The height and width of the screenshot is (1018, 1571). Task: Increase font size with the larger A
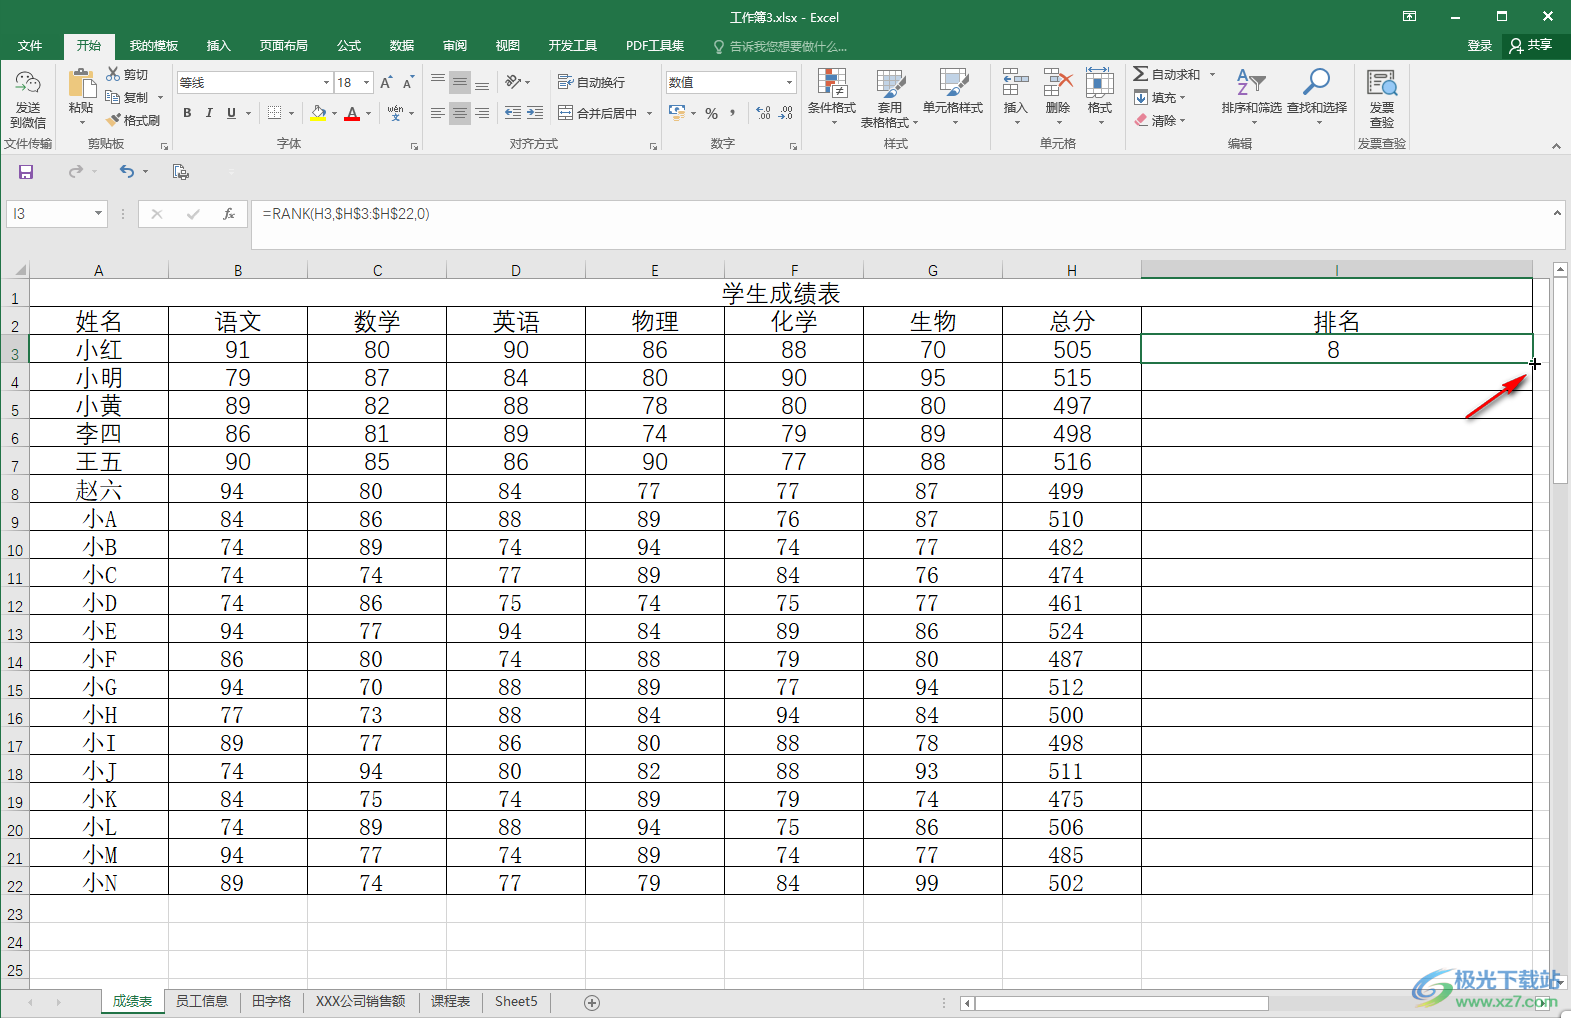(x=386, y=83)
